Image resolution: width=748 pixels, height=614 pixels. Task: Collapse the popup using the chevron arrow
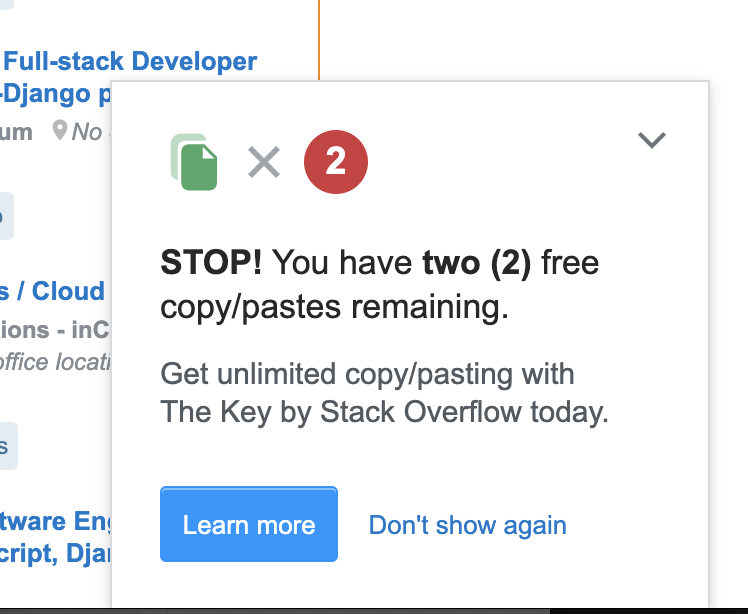tap(652, 140)
